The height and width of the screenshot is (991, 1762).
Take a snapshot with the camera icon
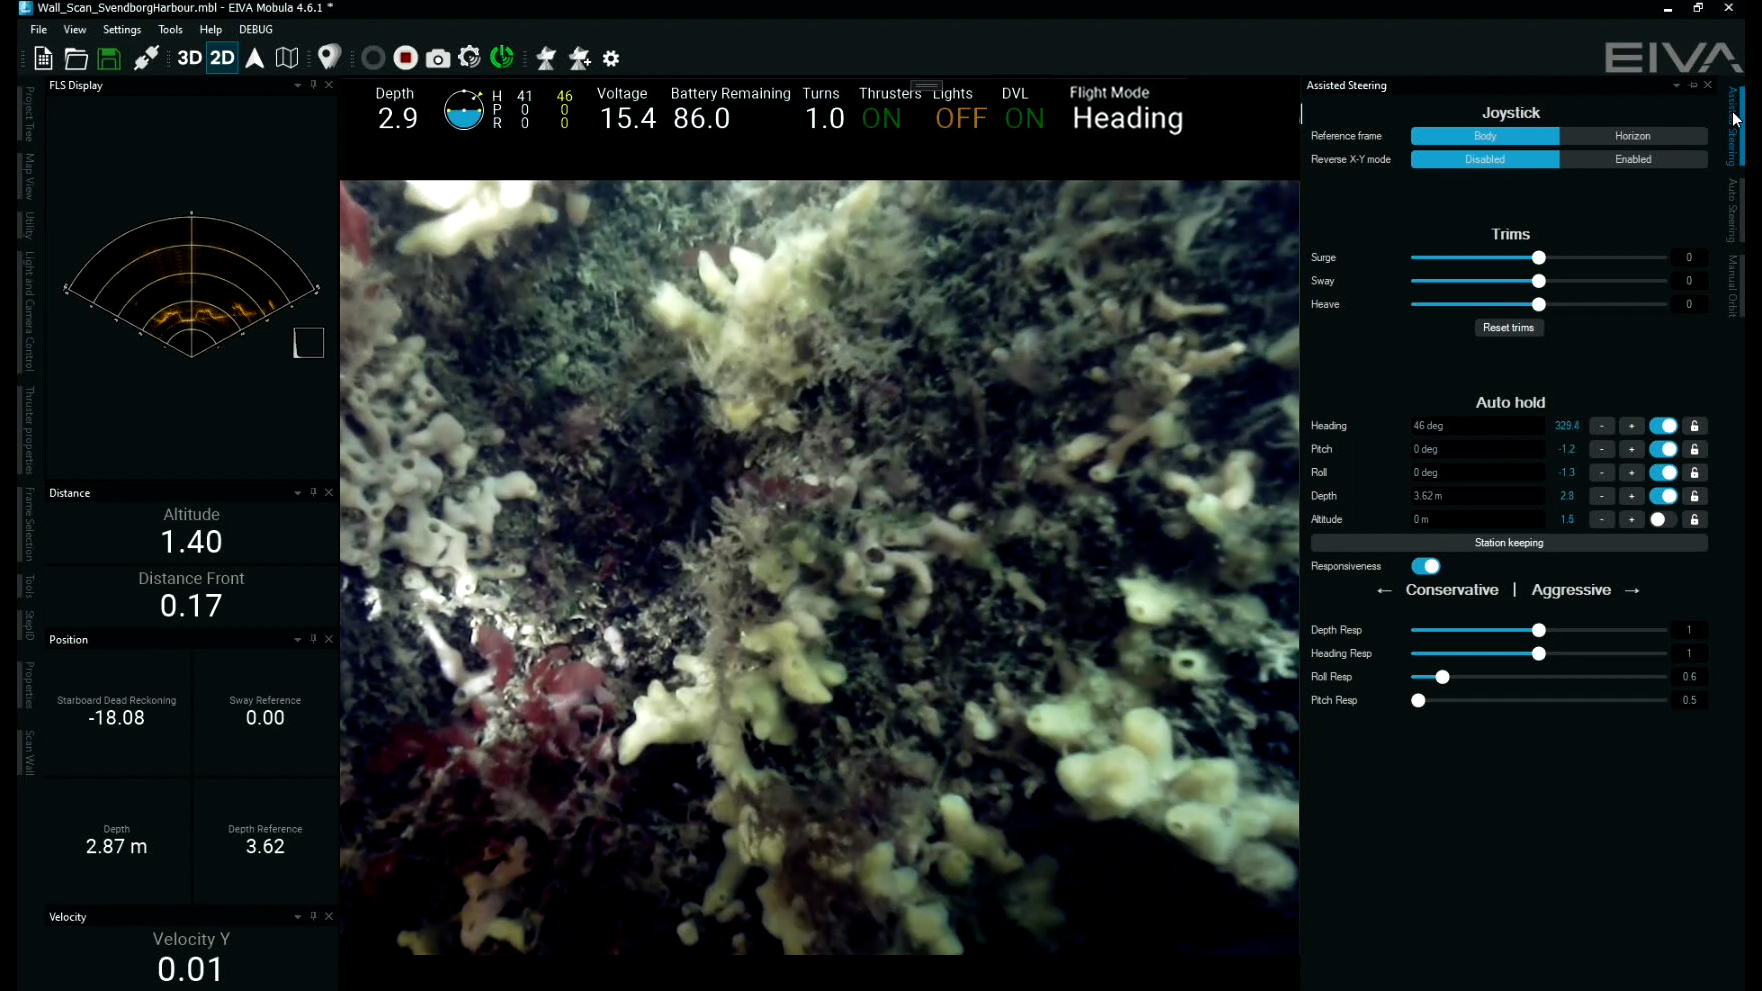437,59
